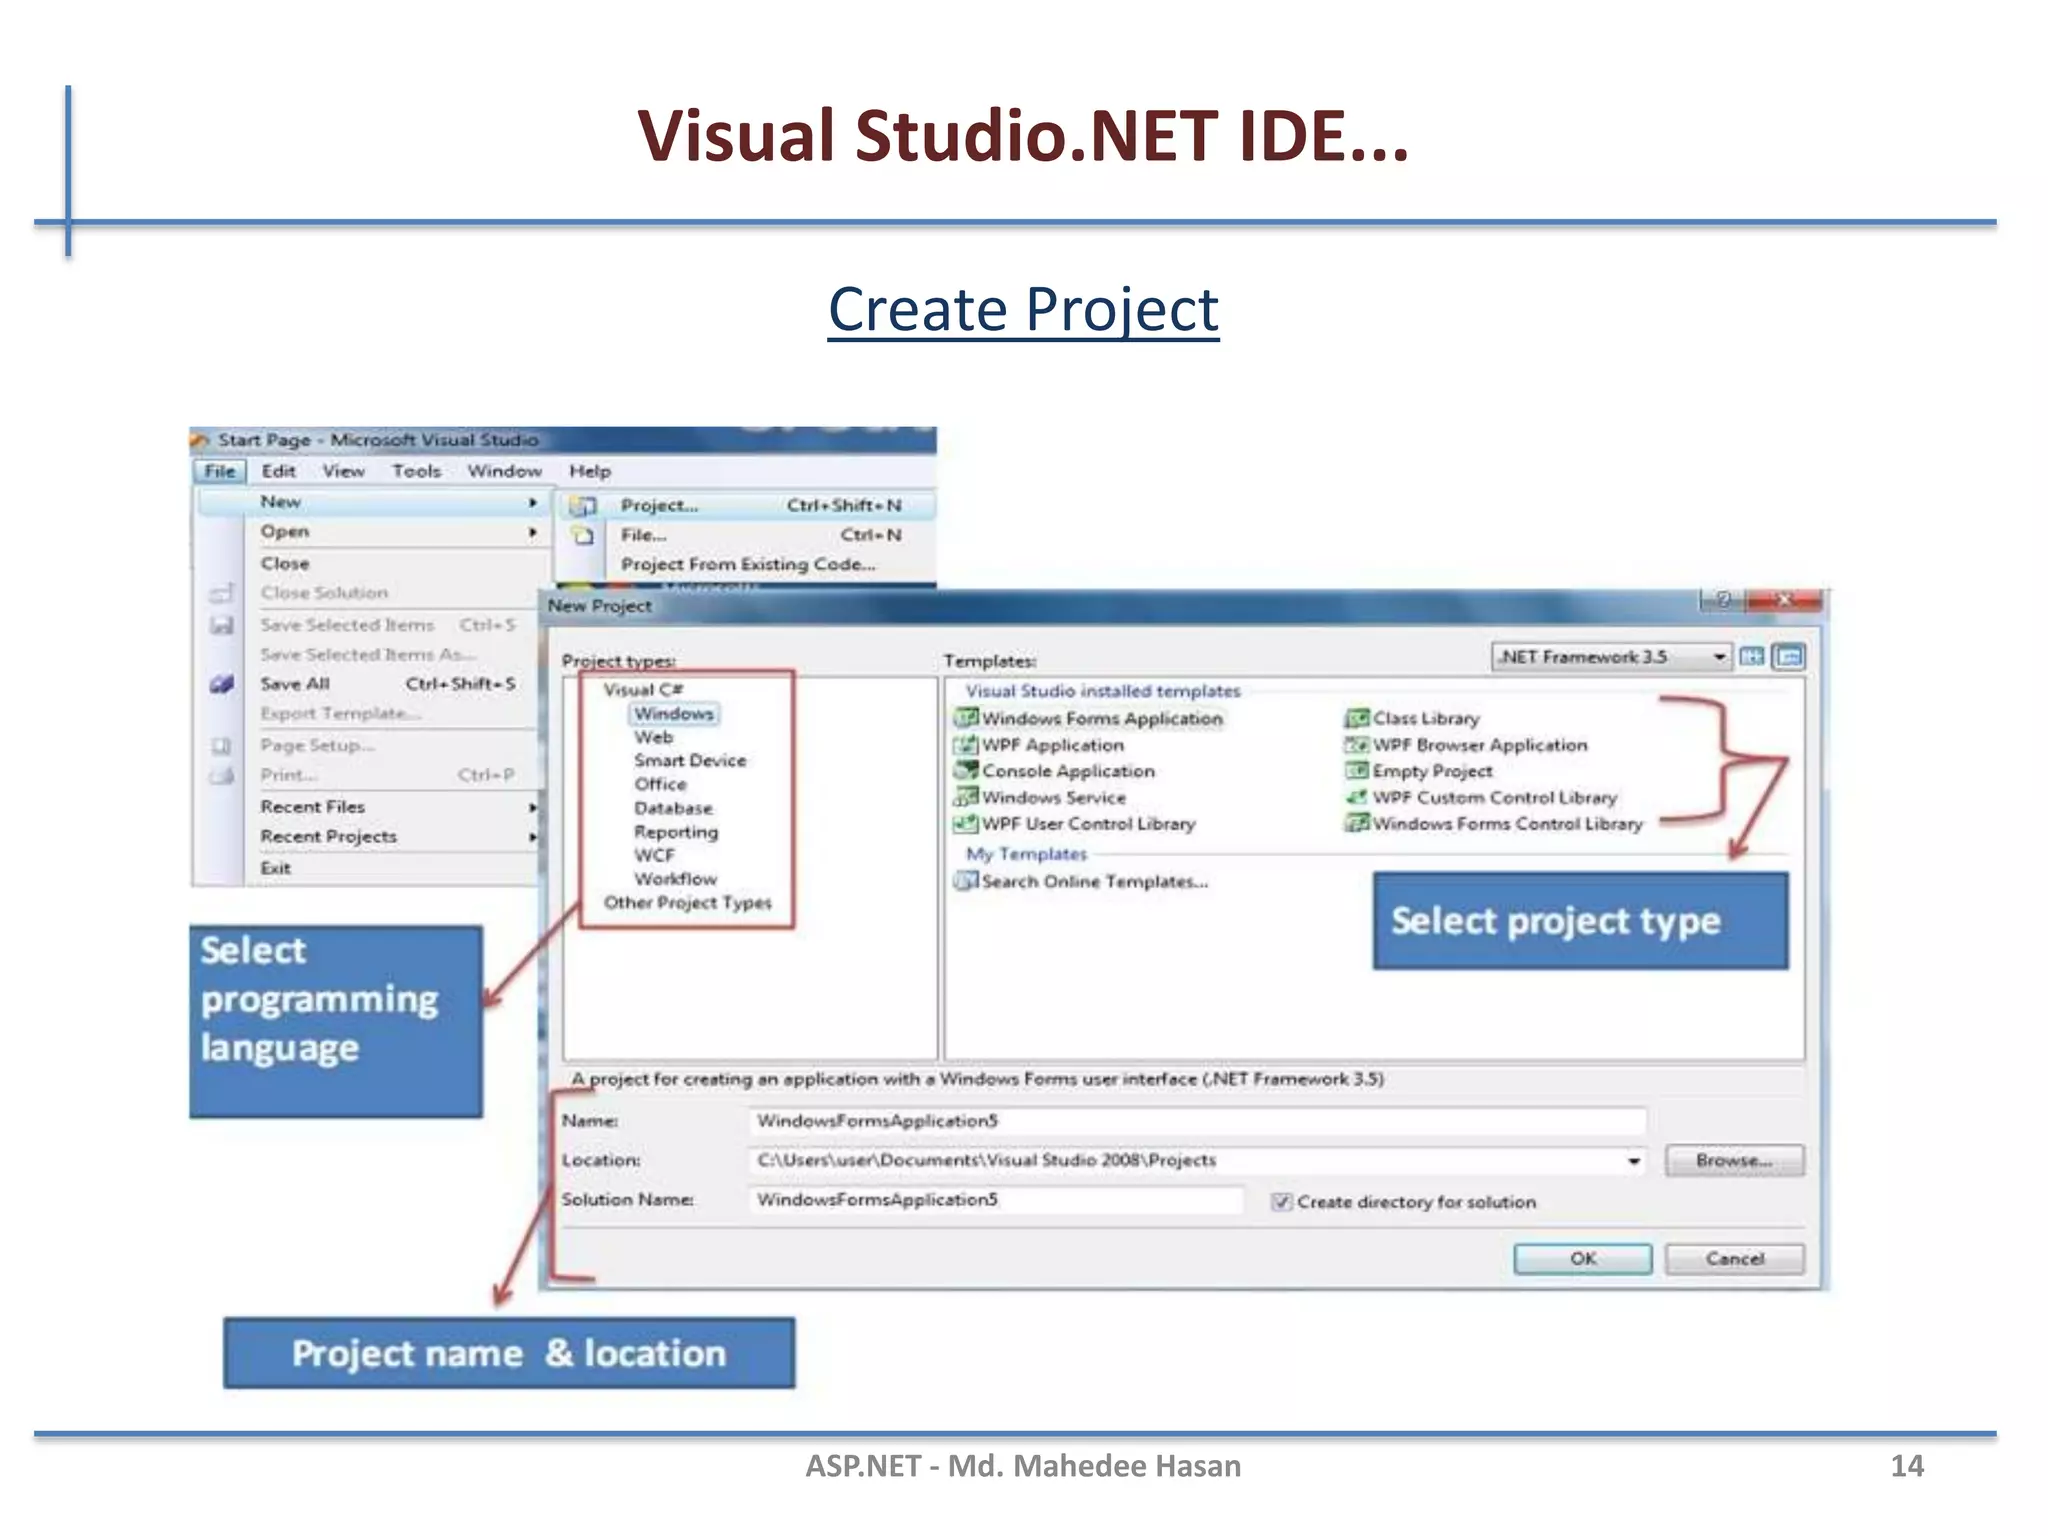Select the WPF Browser Application icon

pyautogui.click(x=1356, y=745)
